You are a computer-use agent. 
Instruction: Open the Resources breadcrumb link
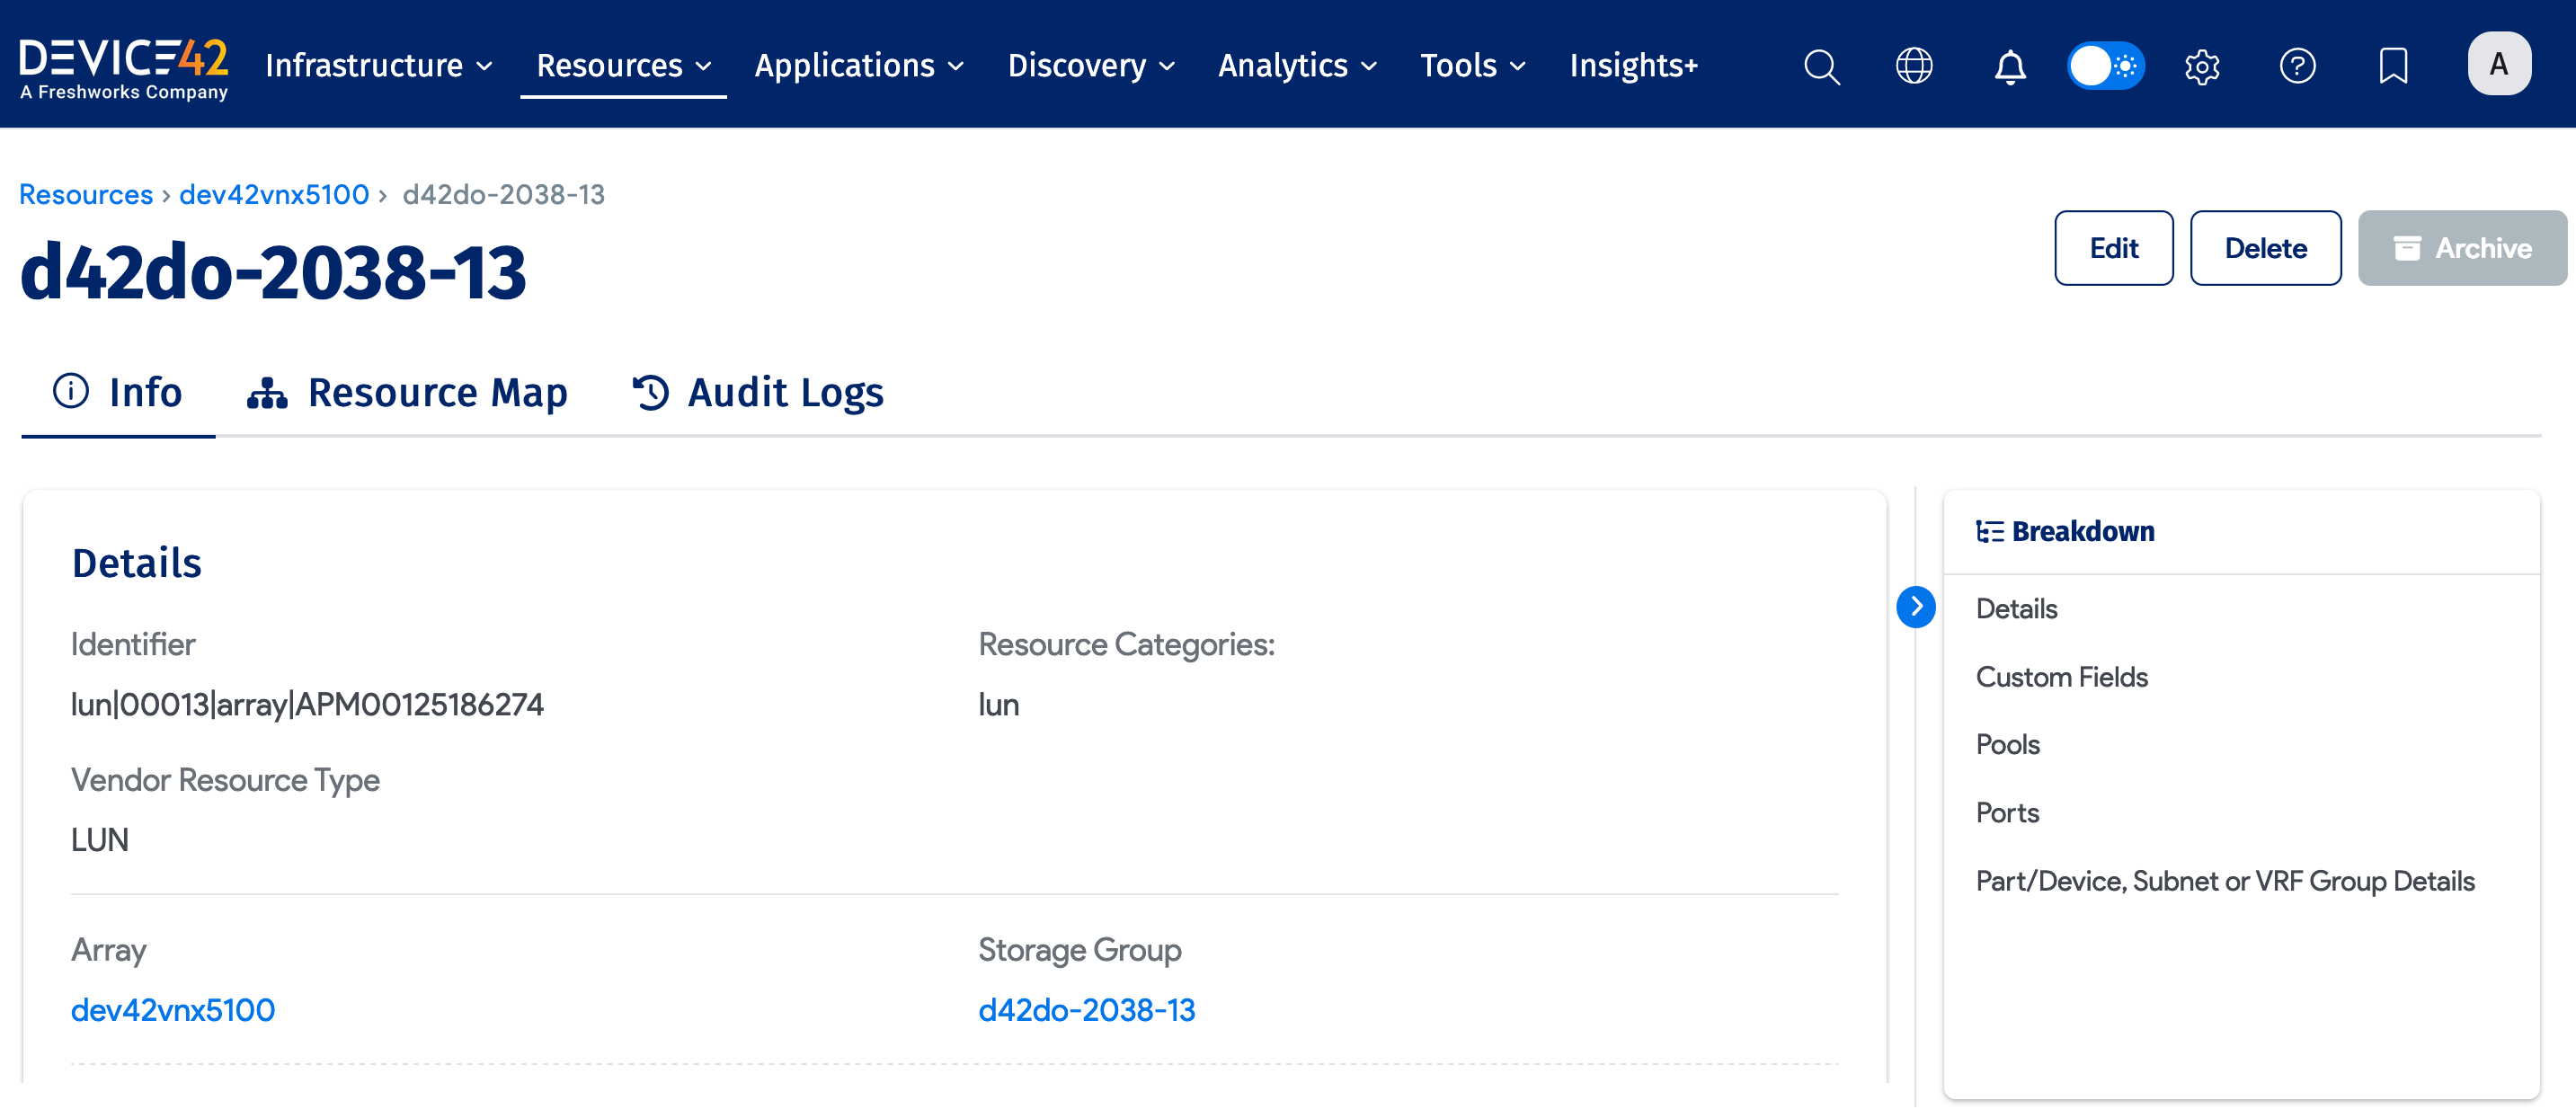(x=85, y=194)
